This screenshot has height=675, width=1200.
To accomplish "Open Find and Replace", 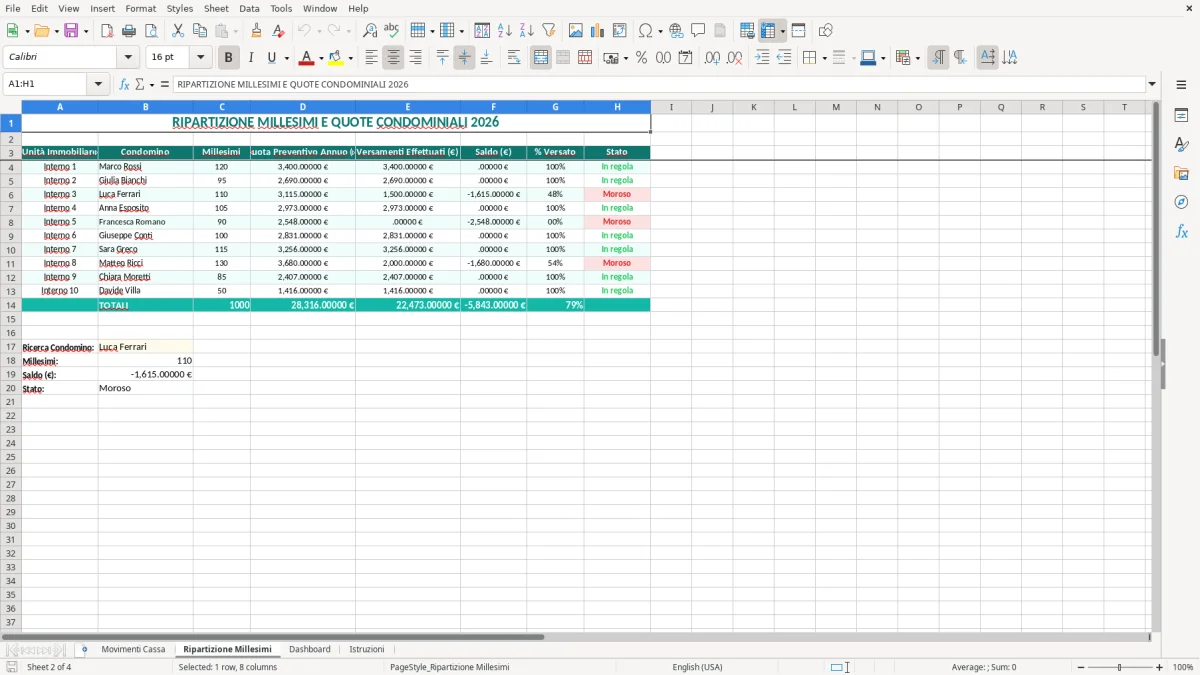I will [x=370, y=31].
